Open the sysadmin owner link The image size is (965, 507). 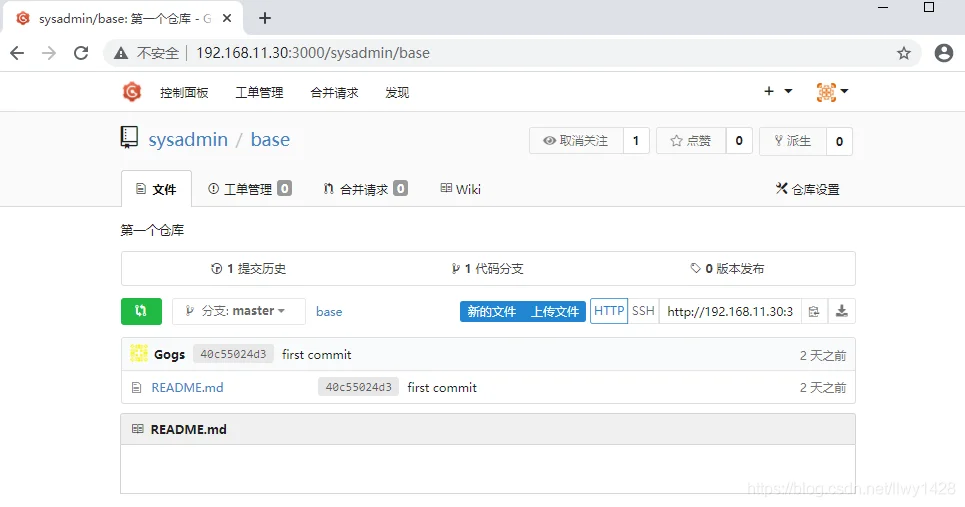[x=188, y=140]
